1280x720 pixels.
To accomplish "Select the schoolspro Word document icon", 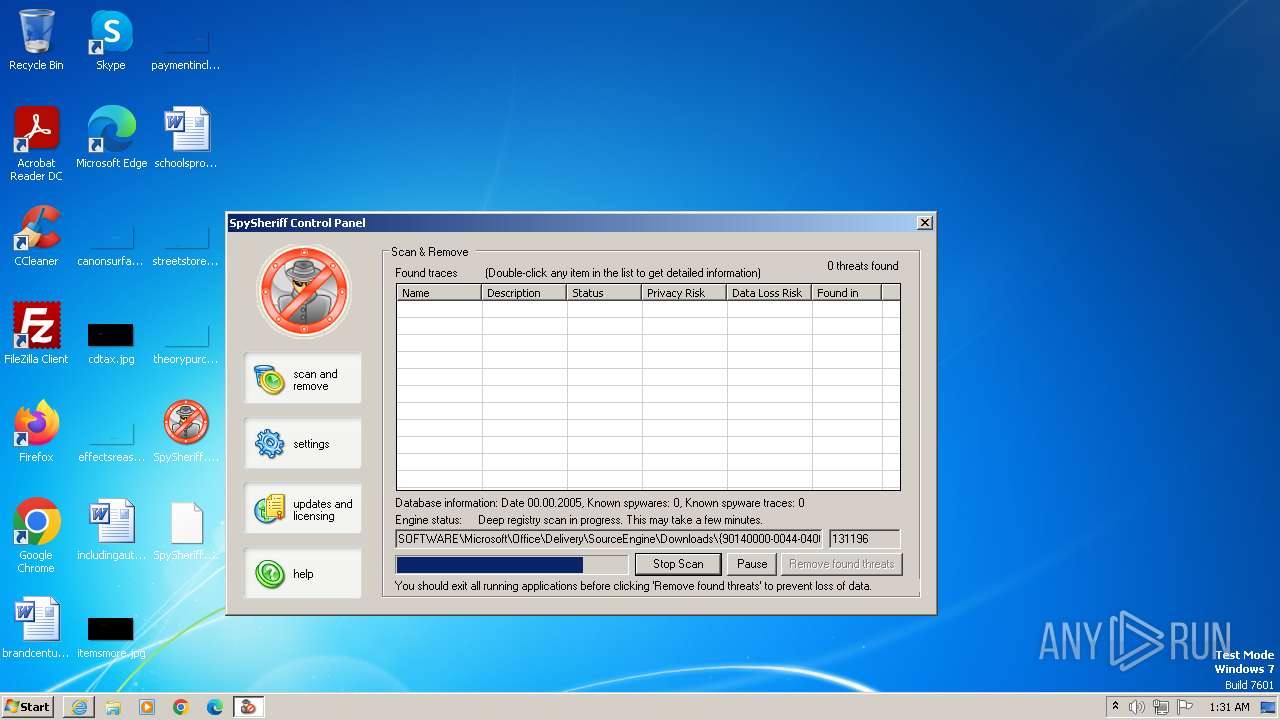I will click(x=186, y=138).
